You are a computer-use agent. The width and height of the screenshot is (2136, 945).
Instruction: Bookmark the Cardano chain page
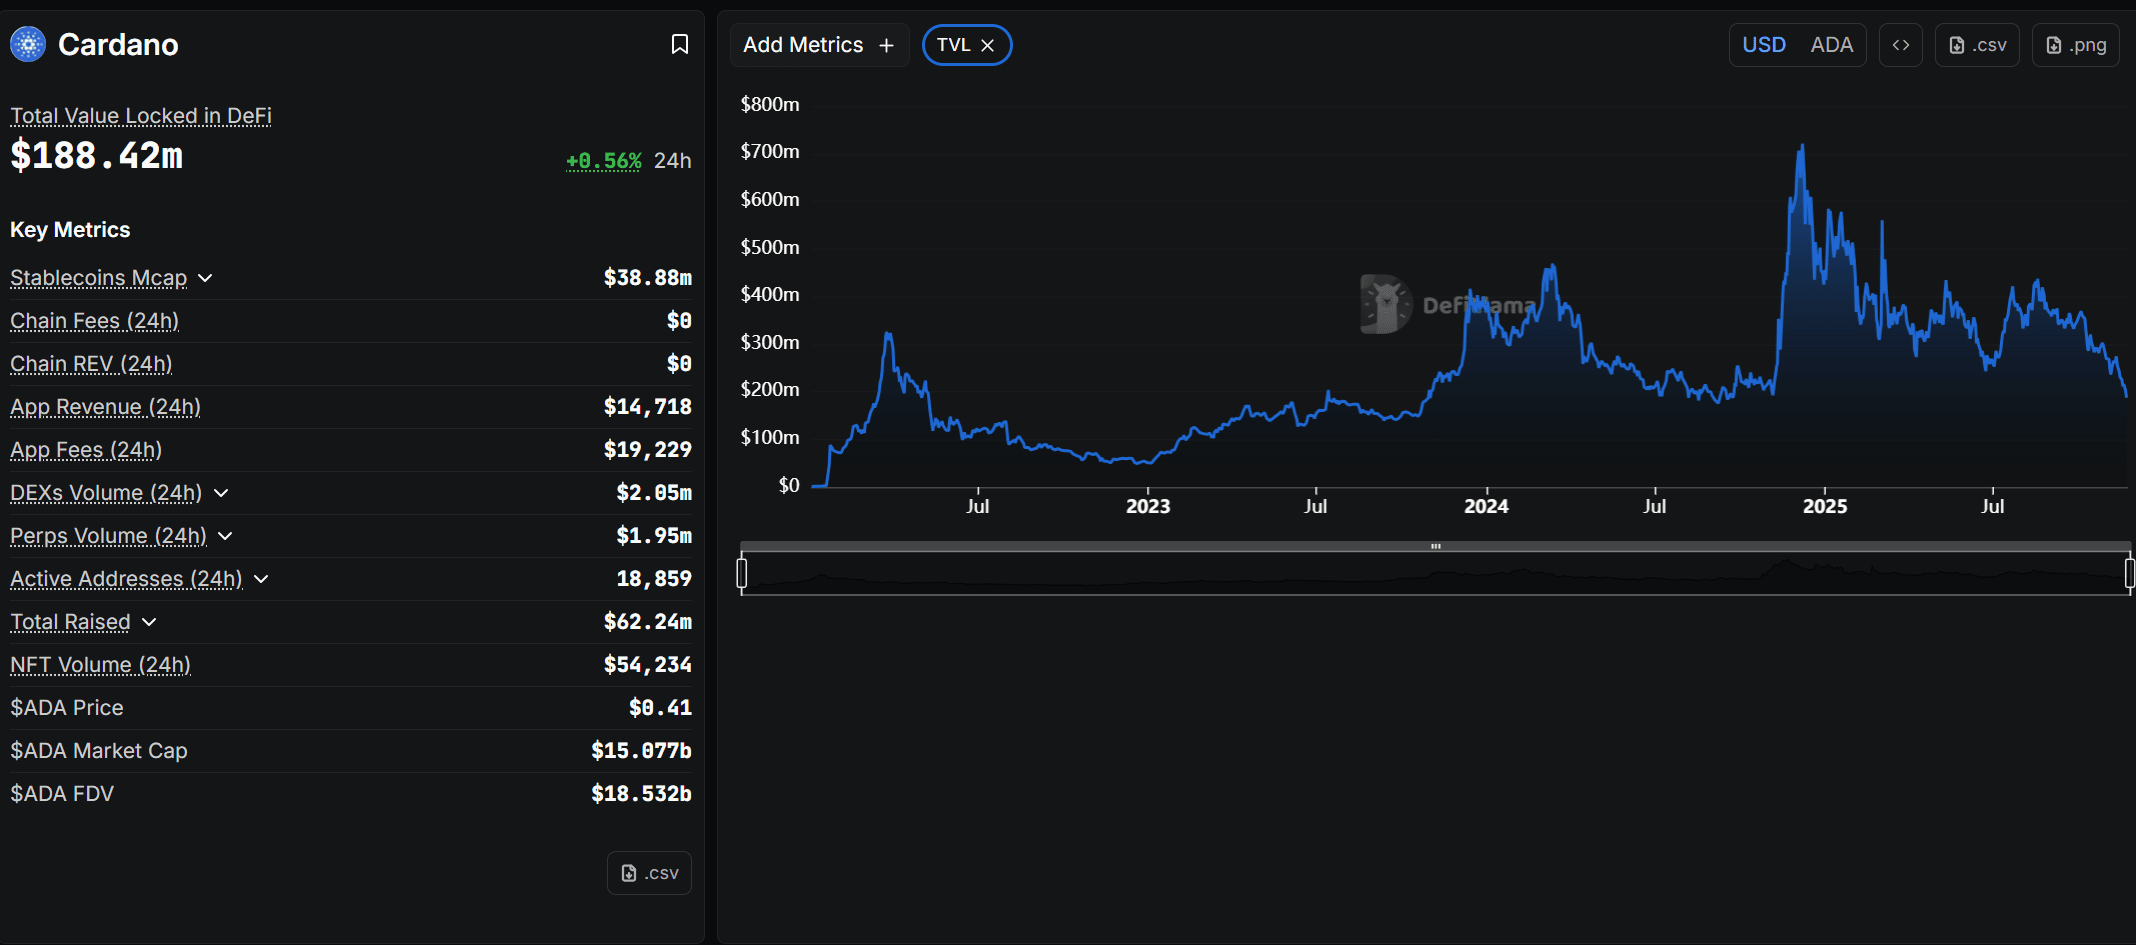coord(680,44)
